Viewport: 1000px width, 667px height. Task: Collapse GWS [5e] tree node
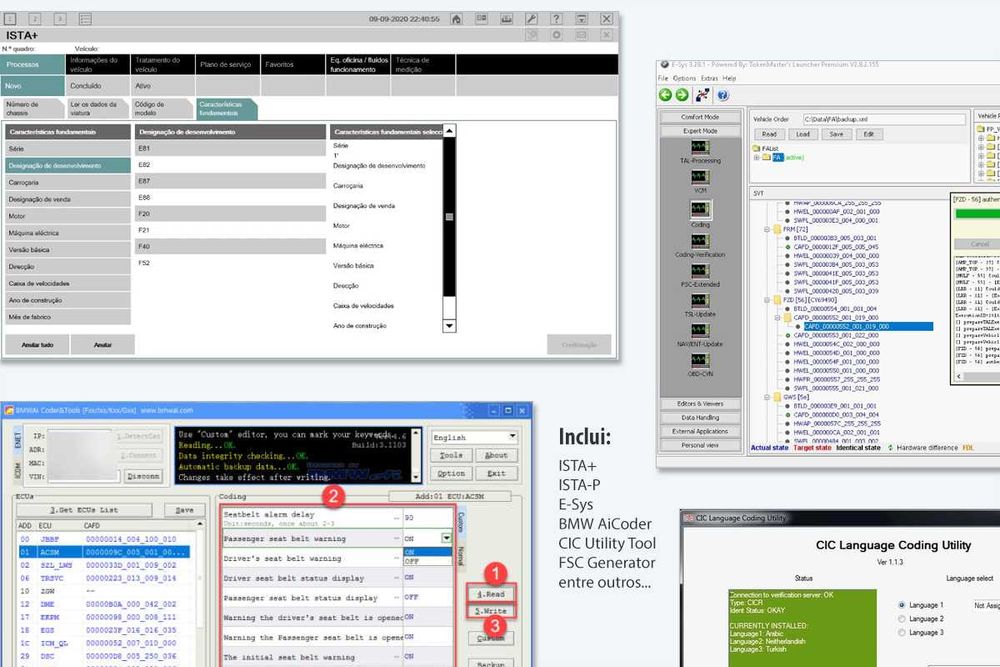tap(767, 397)
